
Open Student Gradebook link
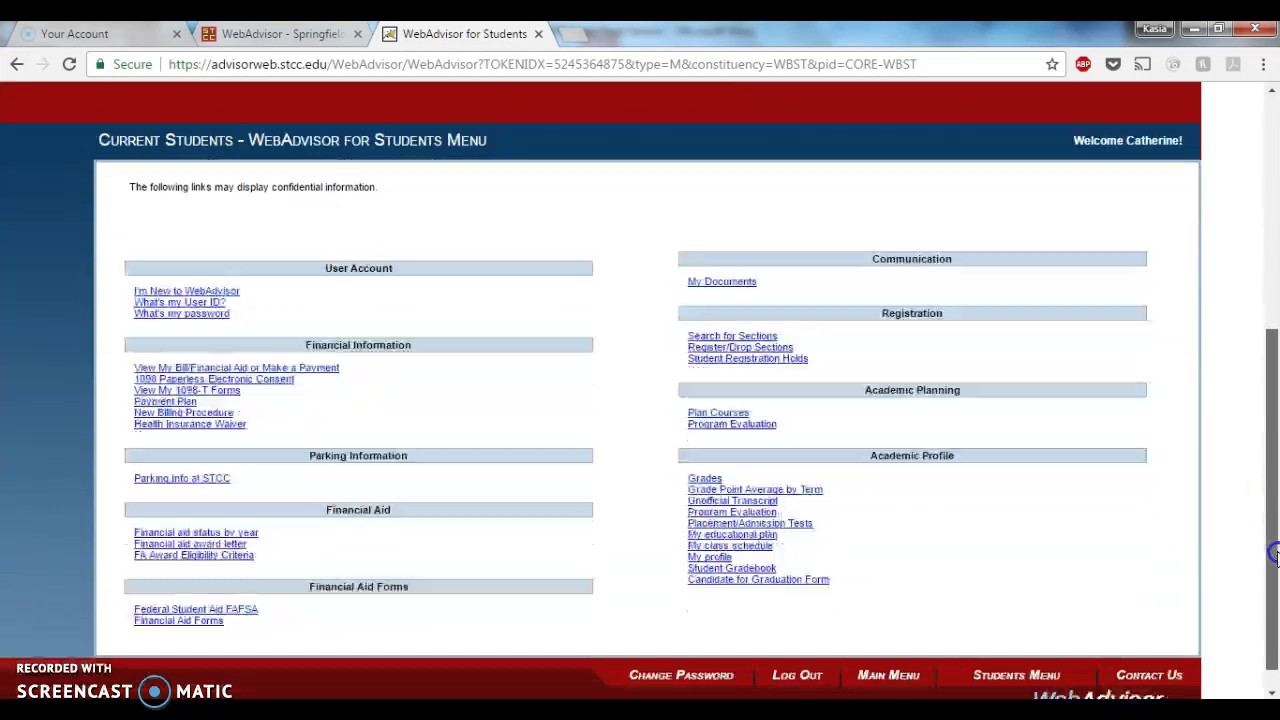[732, 568]
